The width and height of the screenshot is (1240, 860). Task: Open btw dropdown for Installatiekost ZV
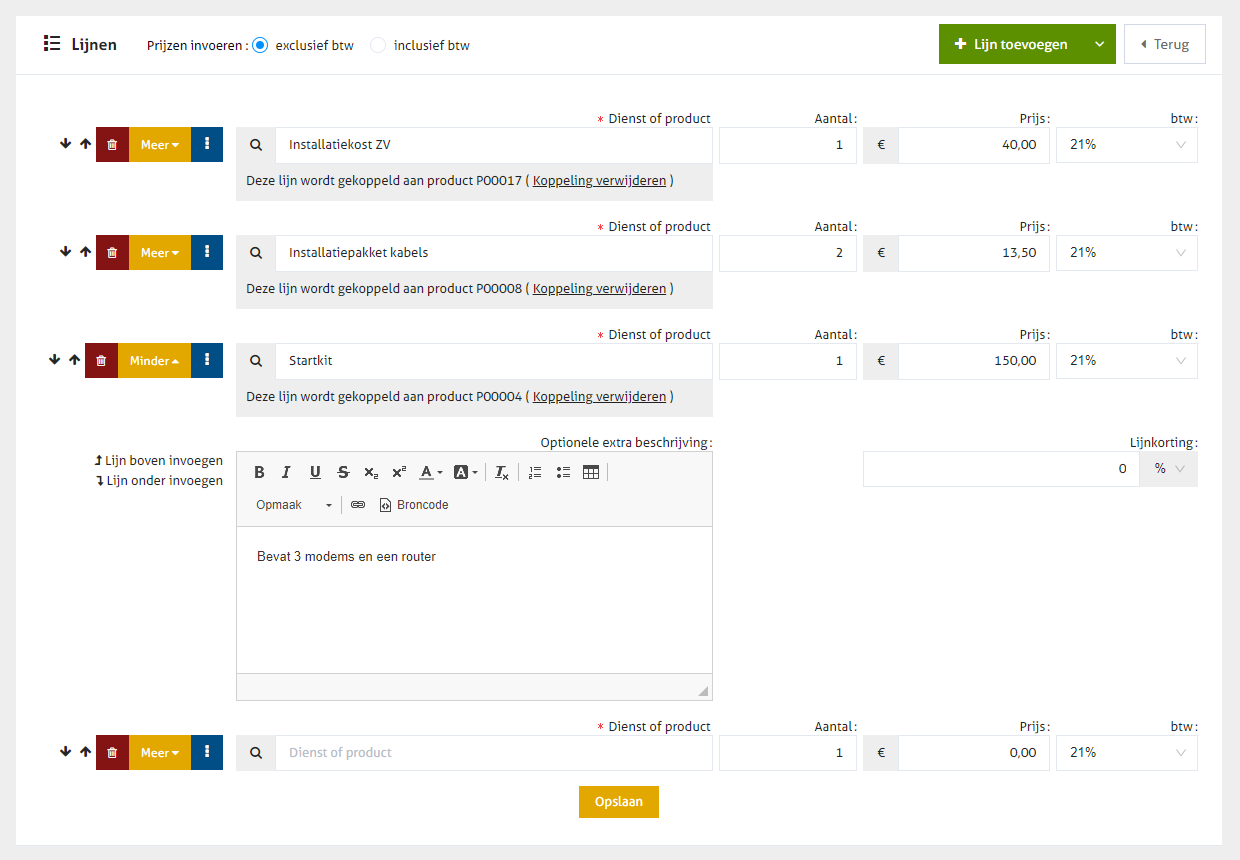tap(1126, 145)
